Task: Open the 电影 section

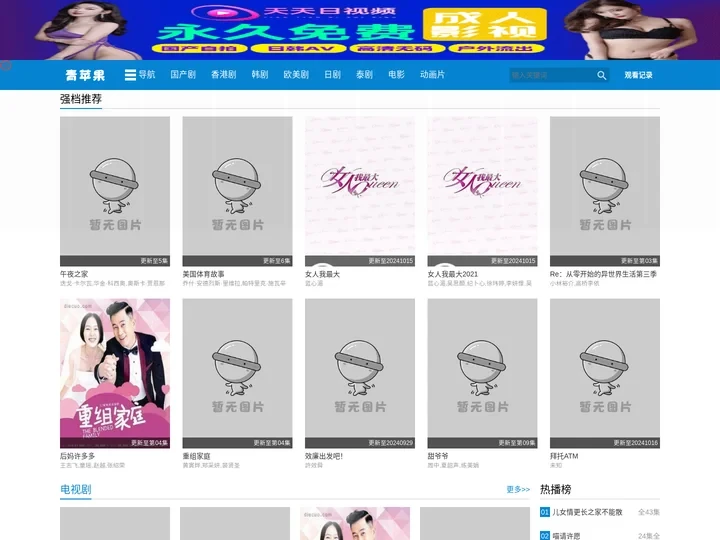Action: pos(396,74)
